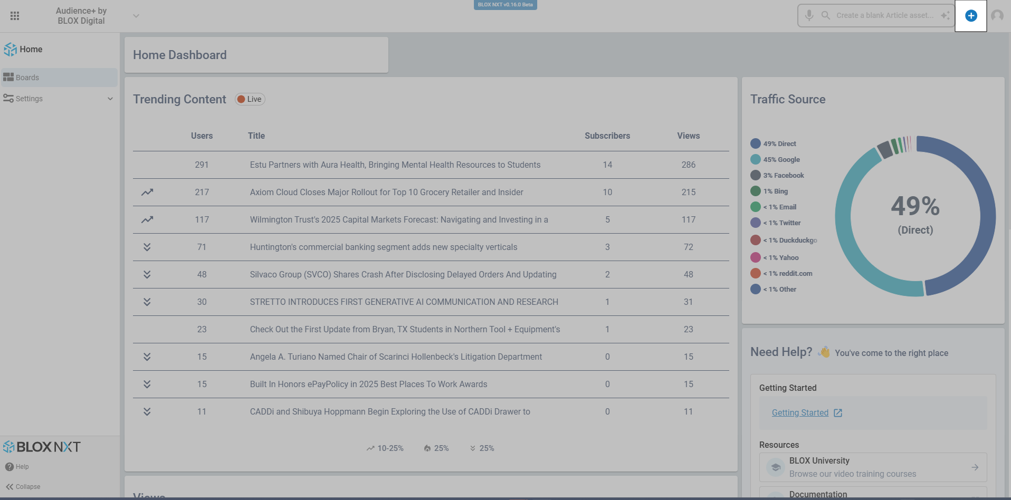Activate the microphone voice search icon
1011x500 pixels.
pyautogui.click(x=809, y=16)
